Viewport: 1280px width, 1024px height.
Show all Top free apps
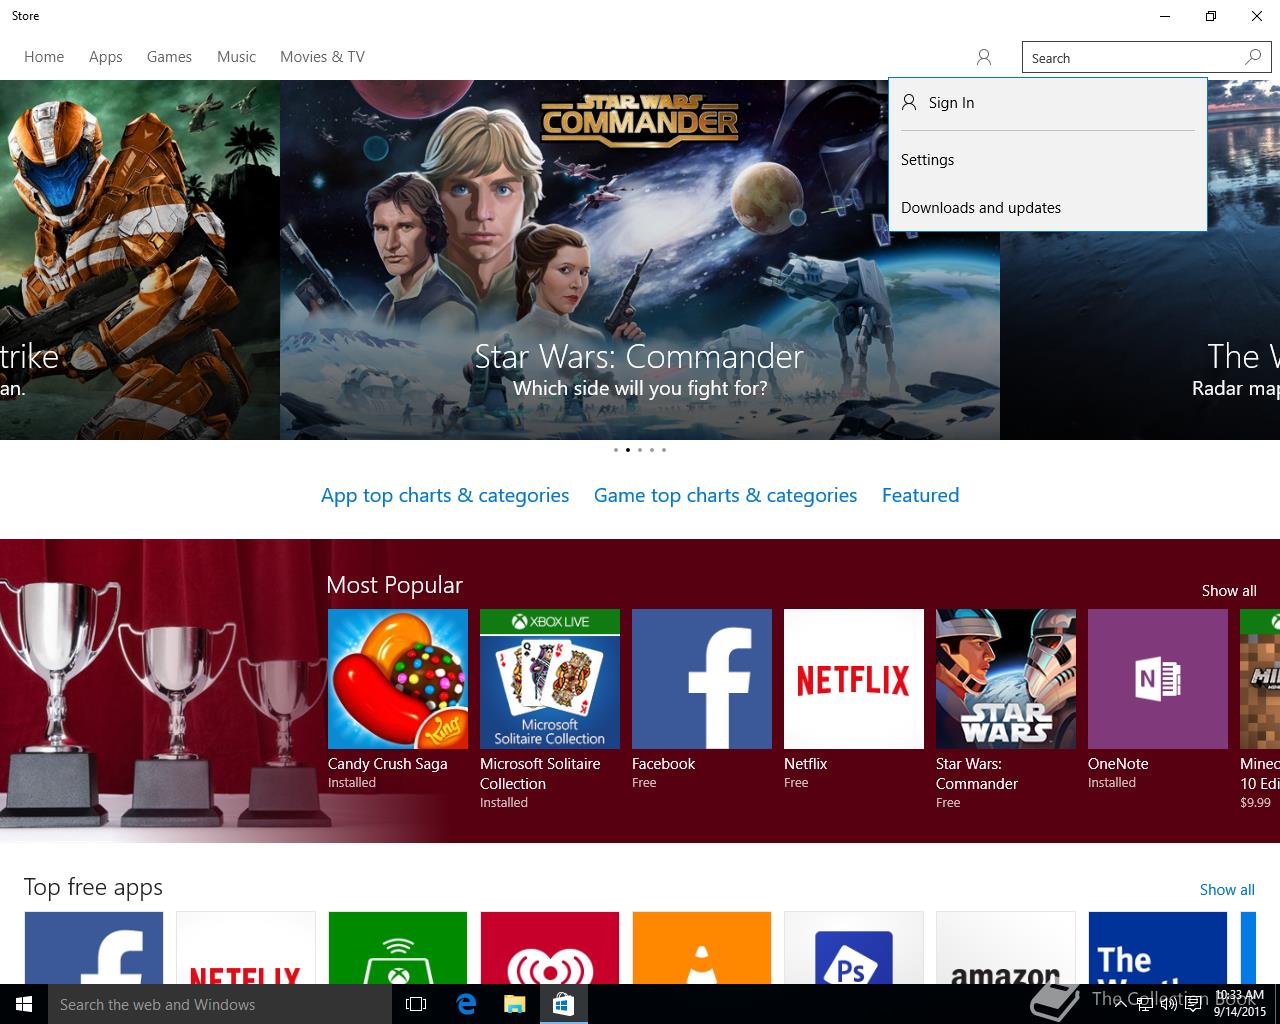point(1227,890)
